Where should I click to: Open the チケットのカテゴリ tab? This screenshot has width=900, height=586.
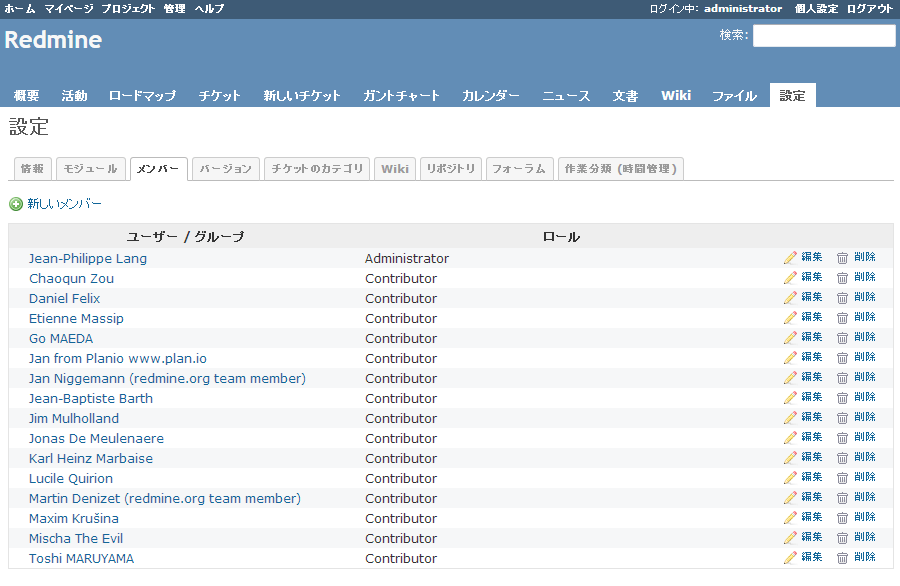(x=317, y=169)
